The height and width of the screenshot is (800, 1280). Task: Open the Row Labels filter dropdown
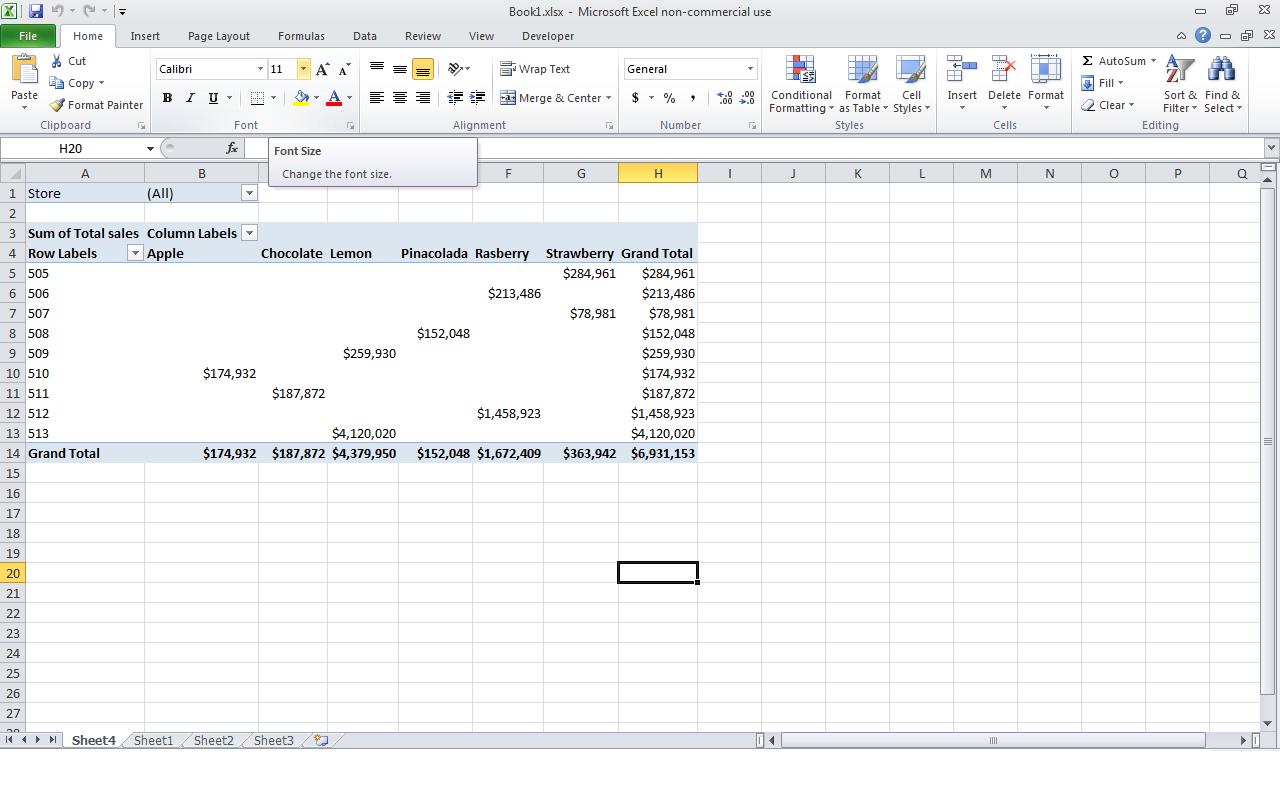(134, 253)
